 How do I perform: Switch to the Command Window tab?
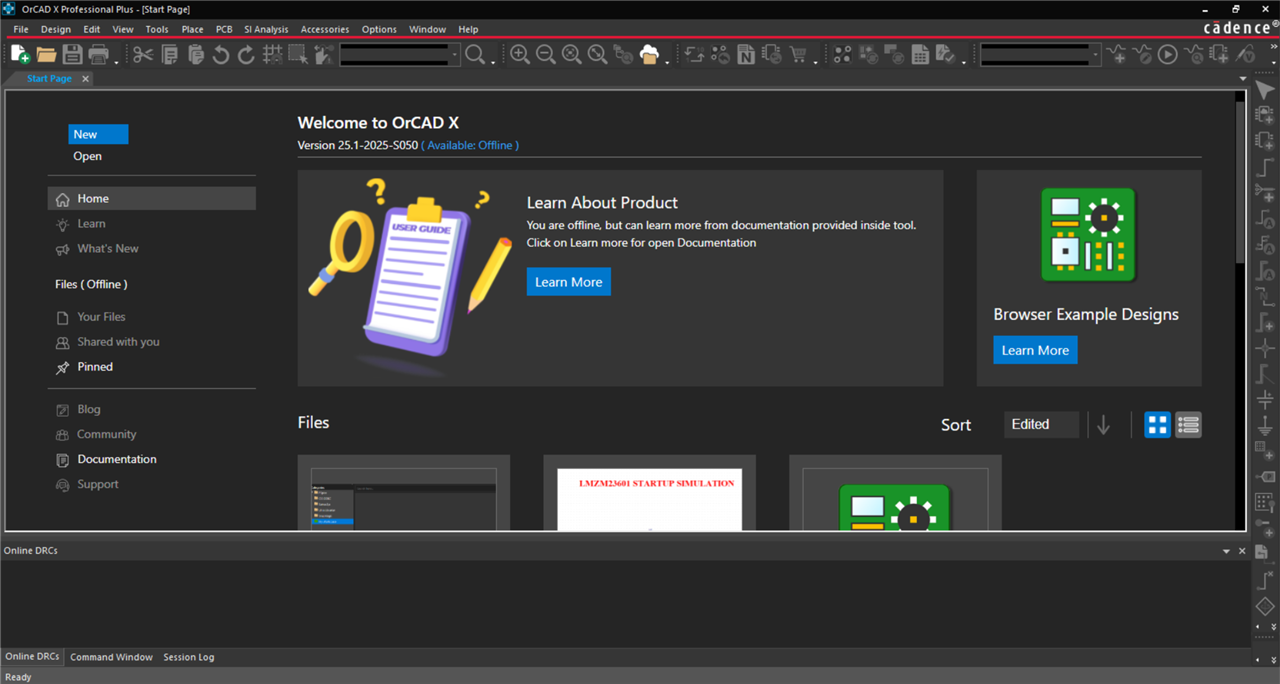tap(111, 657)
